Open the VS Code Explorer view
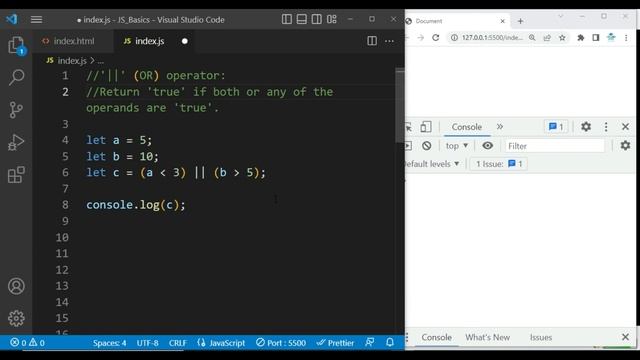The image size is (640, 360). (16, 45)
